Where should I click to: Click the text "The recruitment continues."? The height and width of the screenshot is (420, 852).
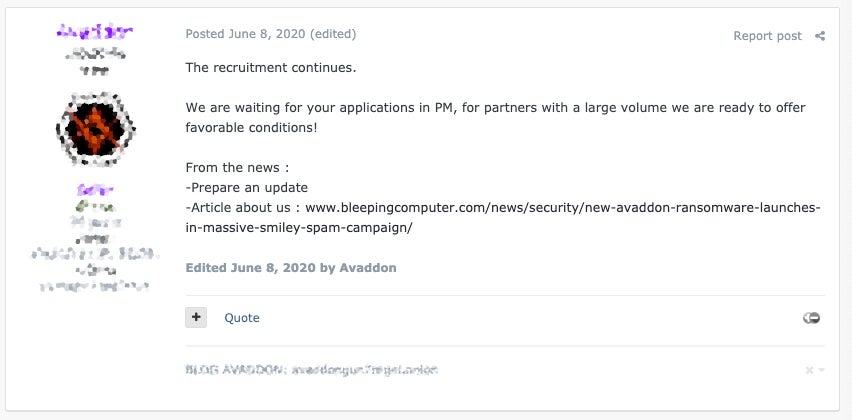[x=271, y=68]
